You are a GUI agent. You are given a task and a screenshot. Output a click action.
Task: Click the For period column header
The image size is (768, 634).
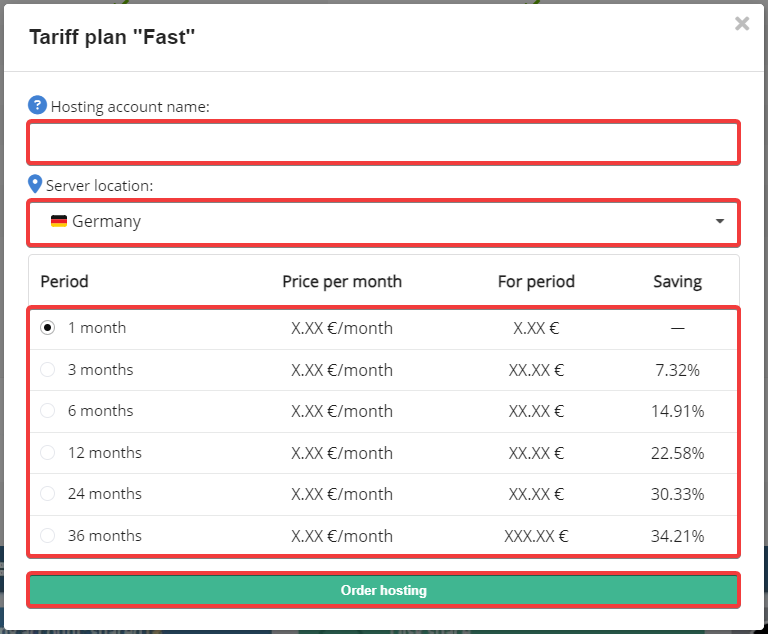tap(536, 281)
